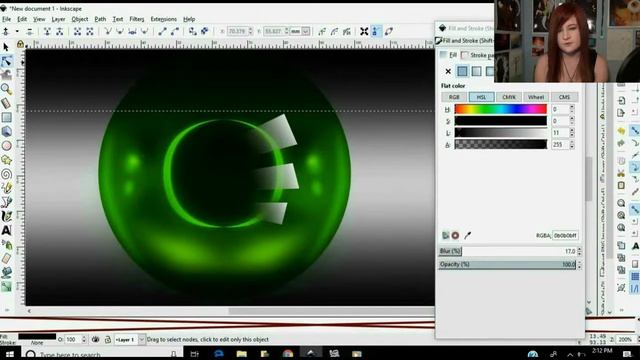
Task: Choose No paint X option
Action: 448,71
